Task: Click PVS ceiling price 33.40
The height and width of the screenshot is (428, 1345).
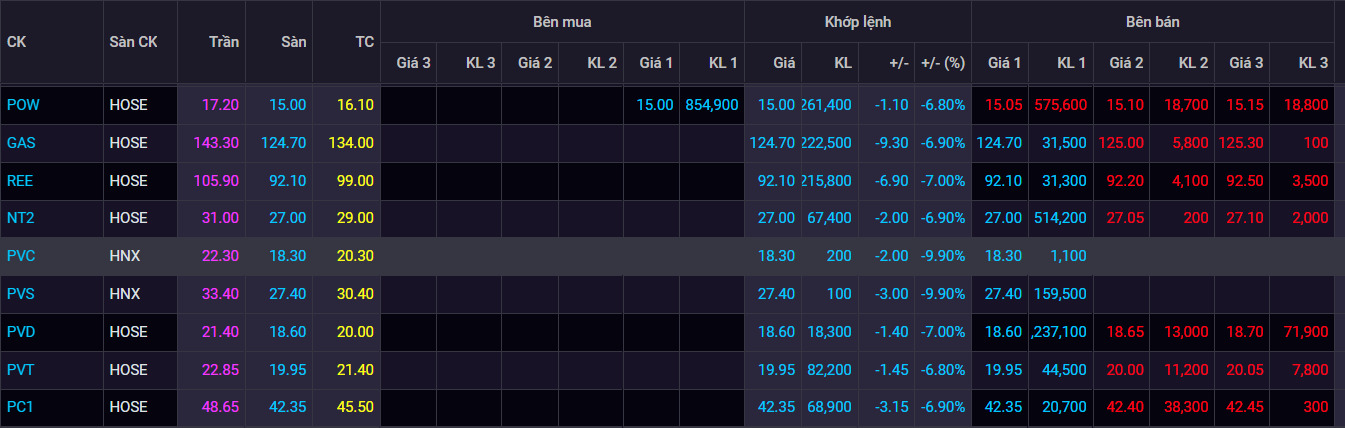Action: [x=221, y=294]
